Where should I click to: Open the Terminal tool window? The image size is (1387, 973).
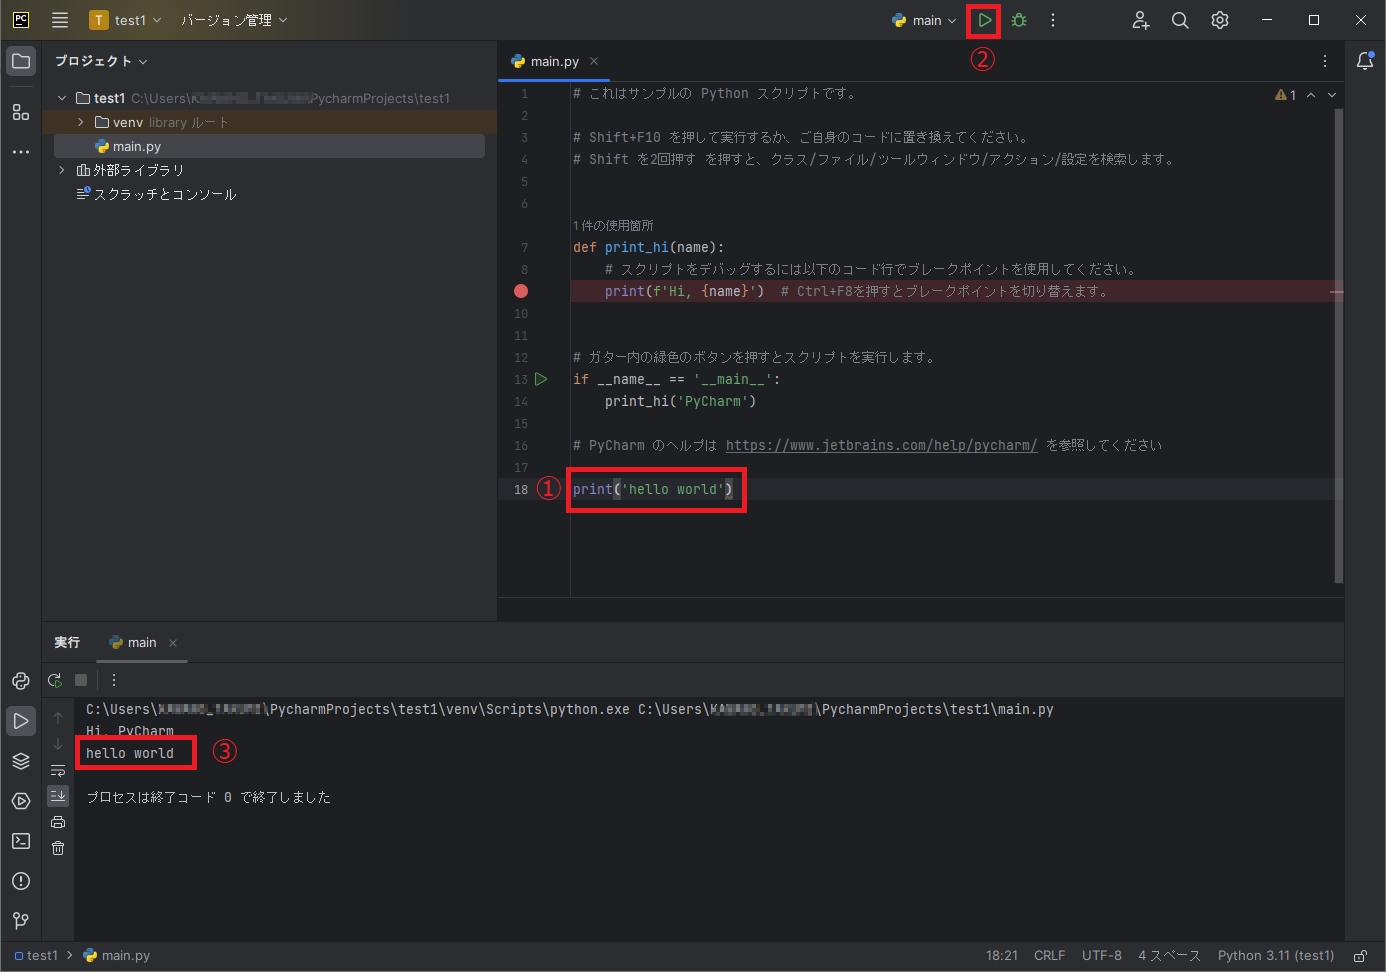tap(21, 841)
